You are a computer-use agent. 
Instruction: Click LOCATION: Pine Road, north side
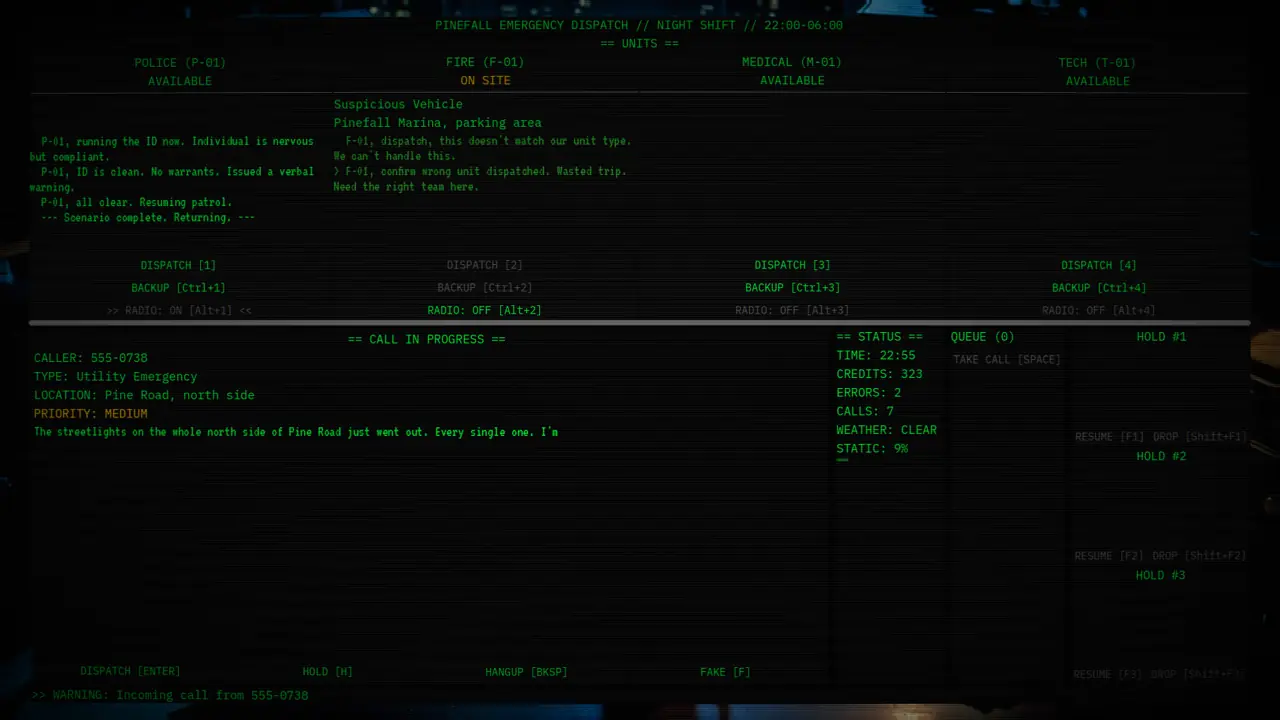(144, 395)
